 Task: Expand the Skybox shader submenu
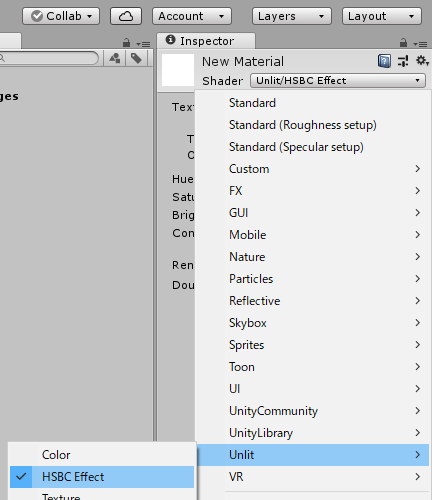[x=312, y=323]
